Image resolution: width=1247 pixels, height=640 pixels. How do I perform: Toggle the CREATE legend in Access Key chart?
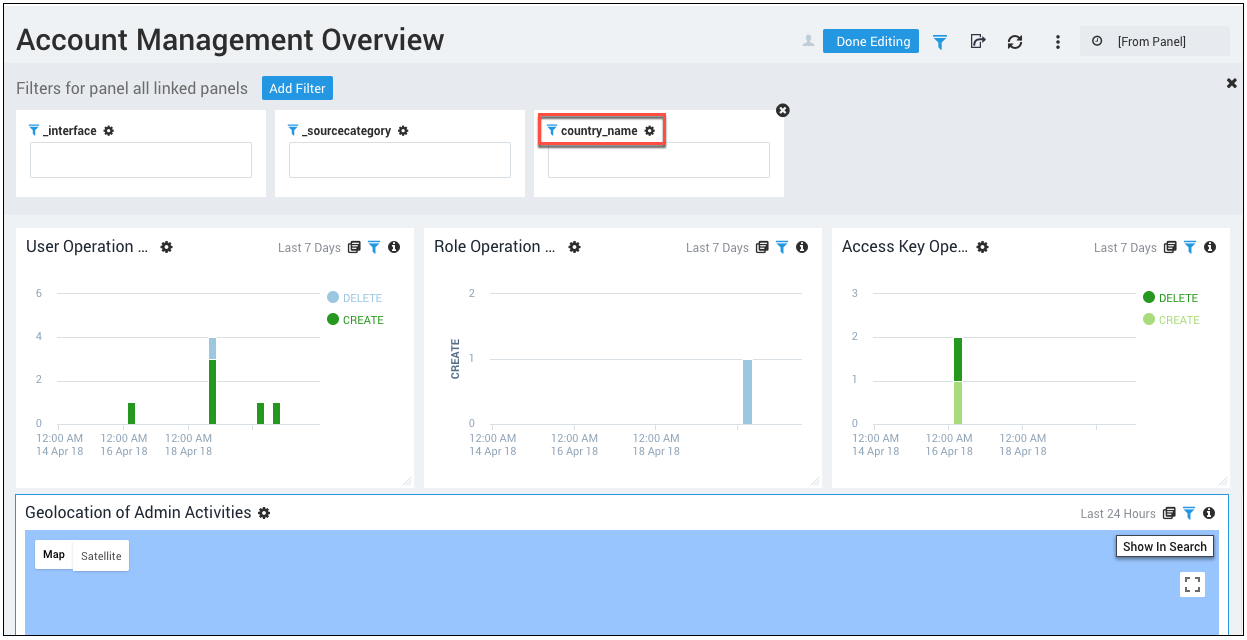1171,320
